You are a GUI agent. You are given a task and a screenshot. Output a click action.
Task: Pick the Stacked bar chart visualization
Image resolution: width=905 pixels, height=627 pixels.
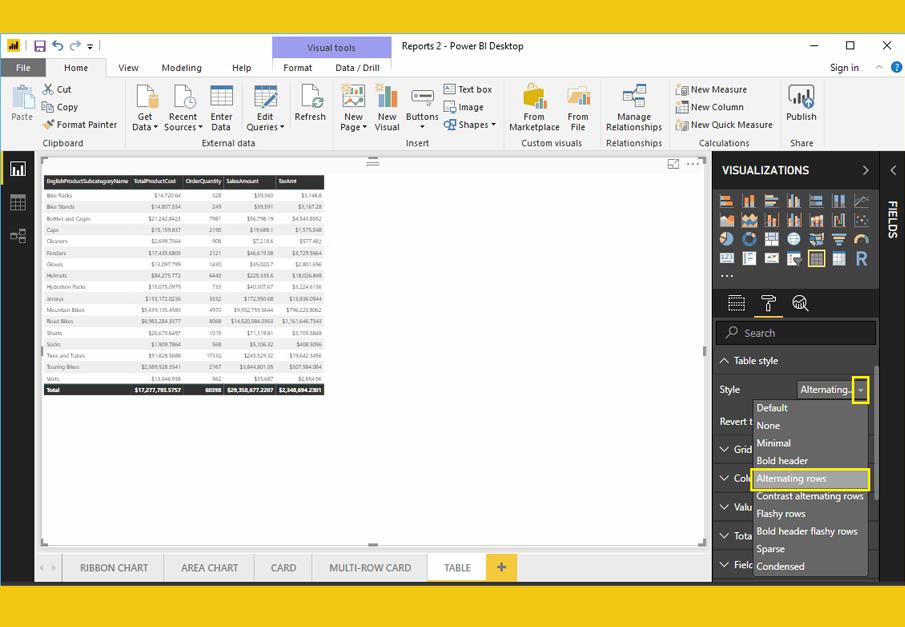[727, 201]
